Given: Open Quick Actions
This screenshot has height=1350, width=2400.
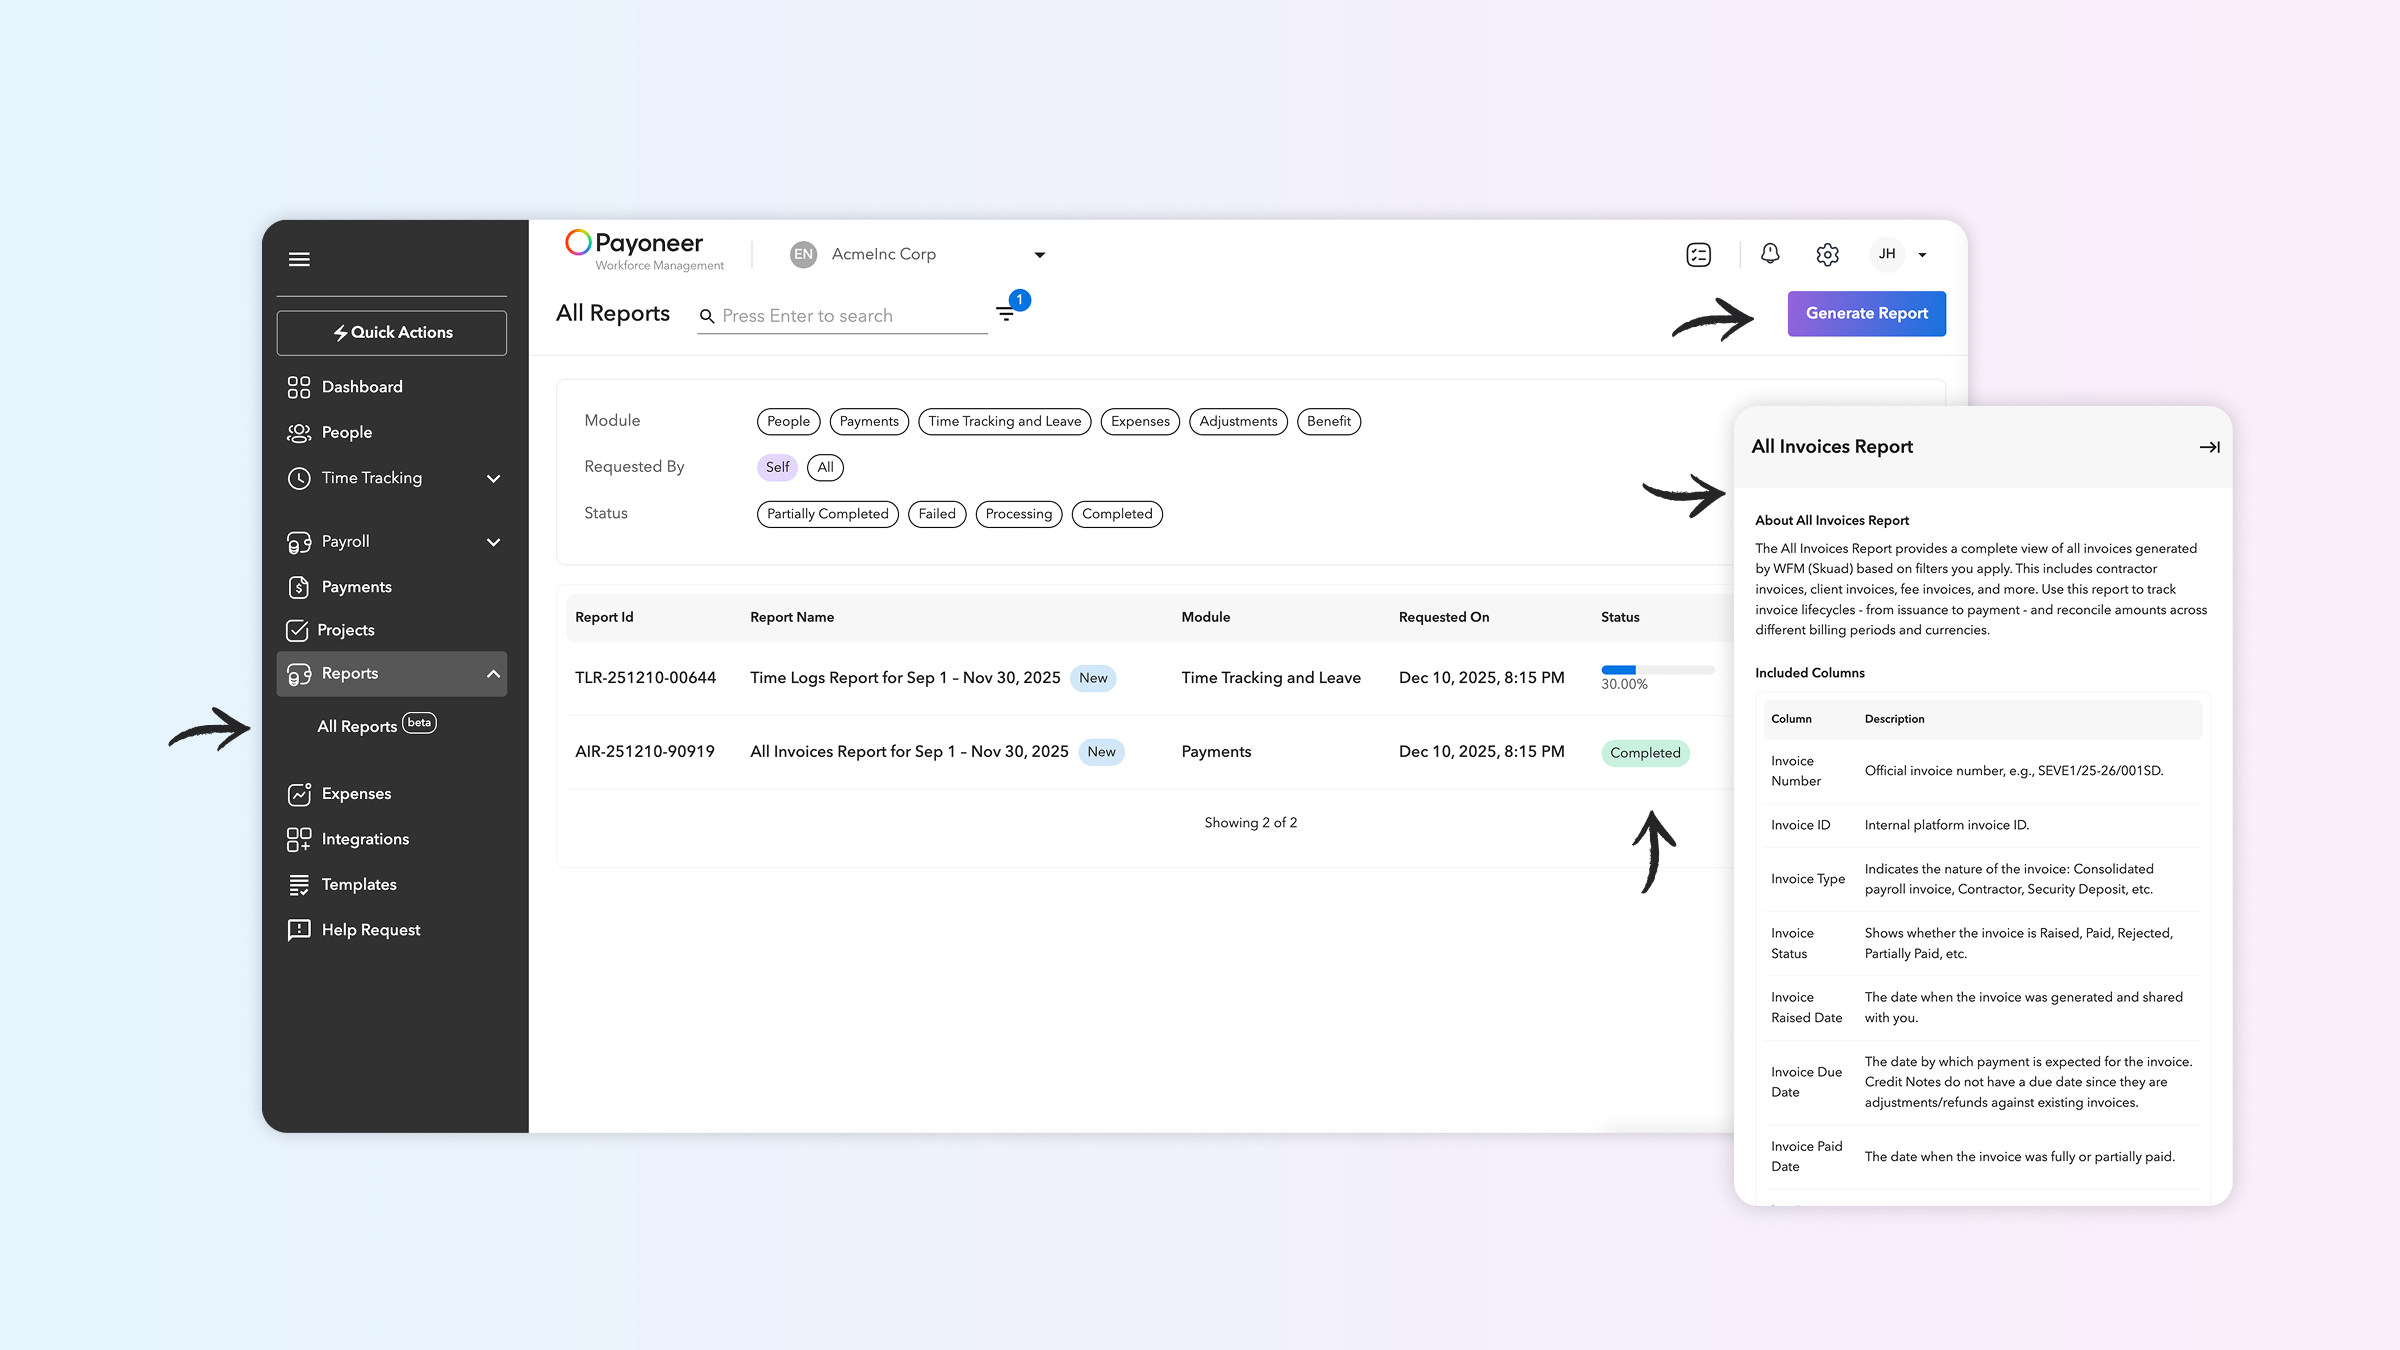Looking at the screenshot, I should tap(391, 332).
